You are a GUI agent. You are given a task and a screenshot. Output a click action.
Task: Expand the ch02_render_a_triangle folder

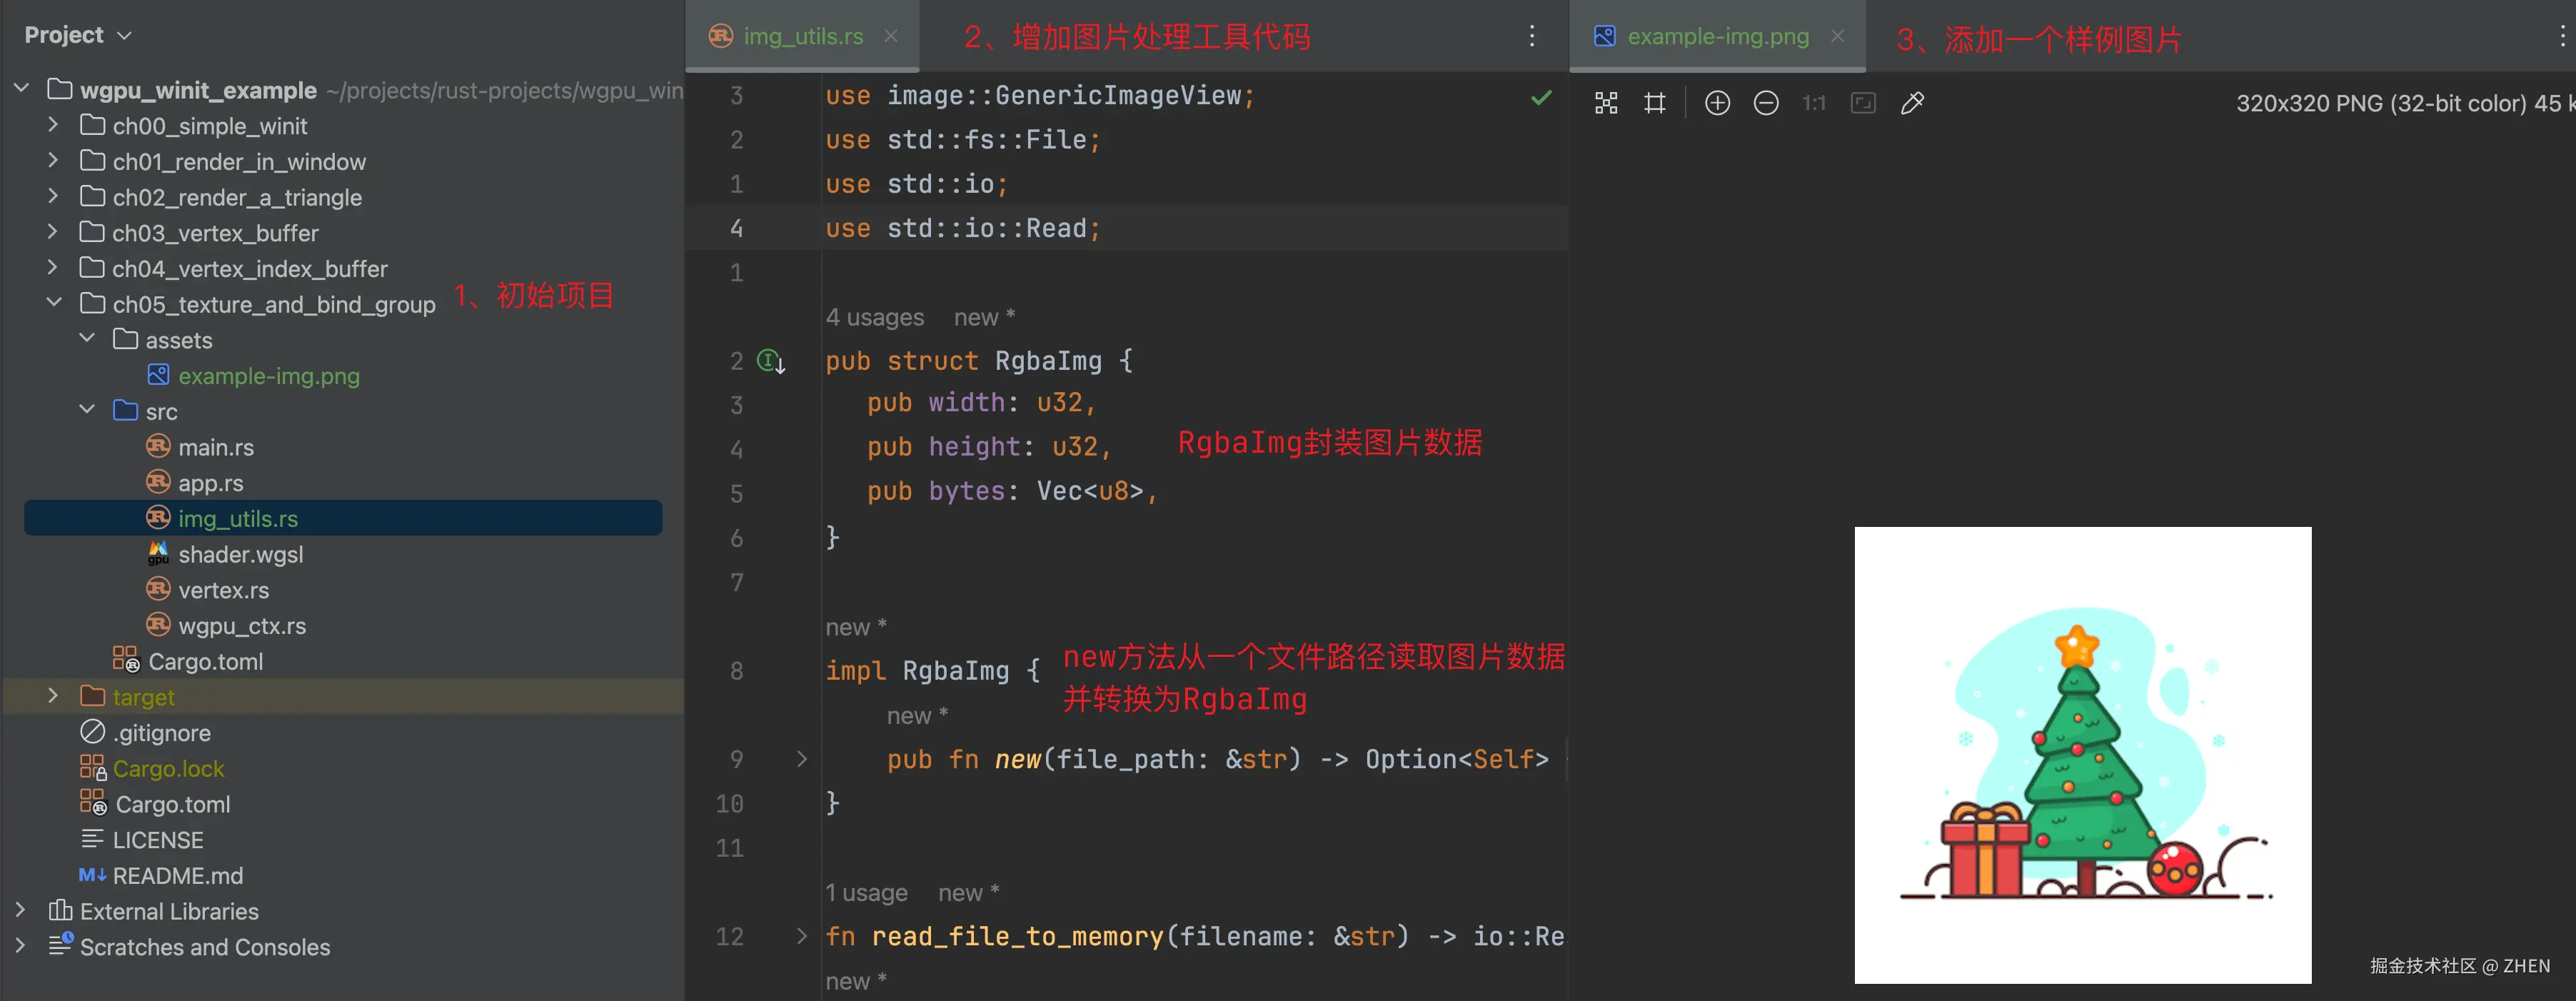pyautogui.click(x=53, y=196)
